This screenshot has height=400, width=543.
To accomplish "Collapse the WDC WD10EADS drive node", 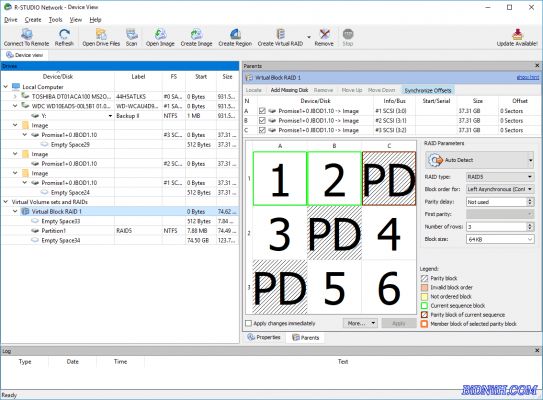I will coord(15,106).
